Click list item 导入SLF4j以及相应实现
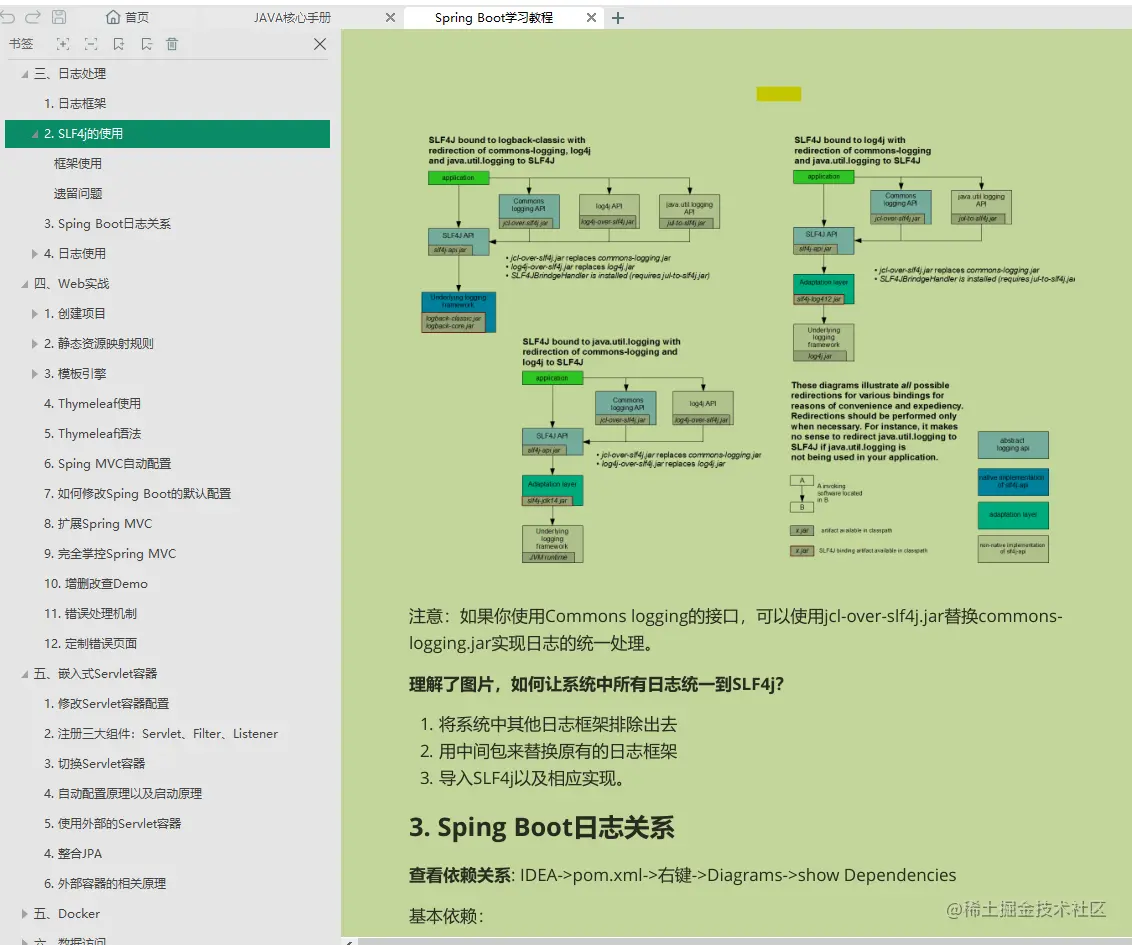Viewport: 1132px width, 945px height. (x=531, y=778)
